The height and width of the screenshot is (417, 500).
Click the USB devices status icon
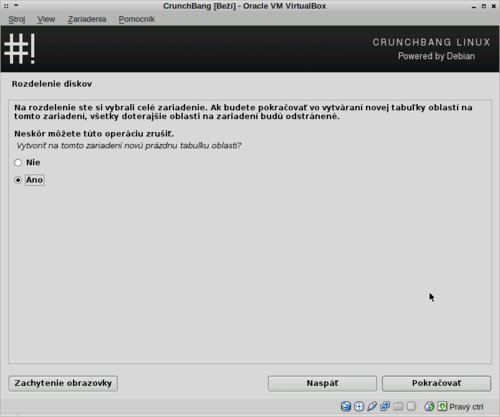(372, 406)
